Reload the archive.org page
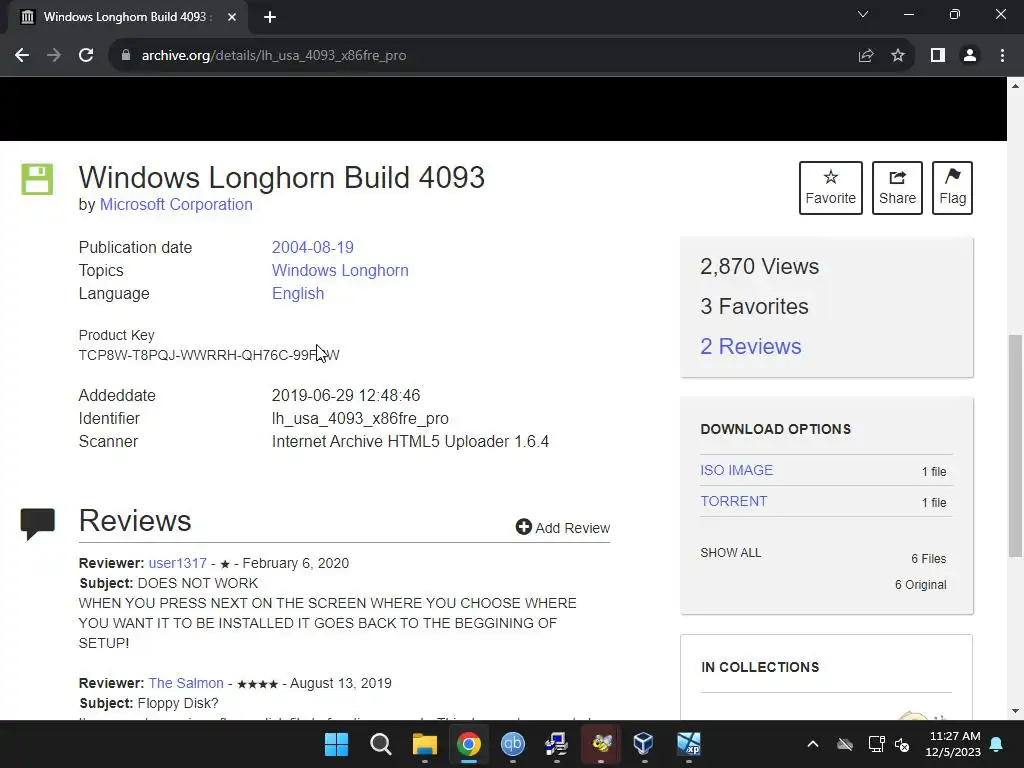This screenshot has width=1024, height=768. 86,56
